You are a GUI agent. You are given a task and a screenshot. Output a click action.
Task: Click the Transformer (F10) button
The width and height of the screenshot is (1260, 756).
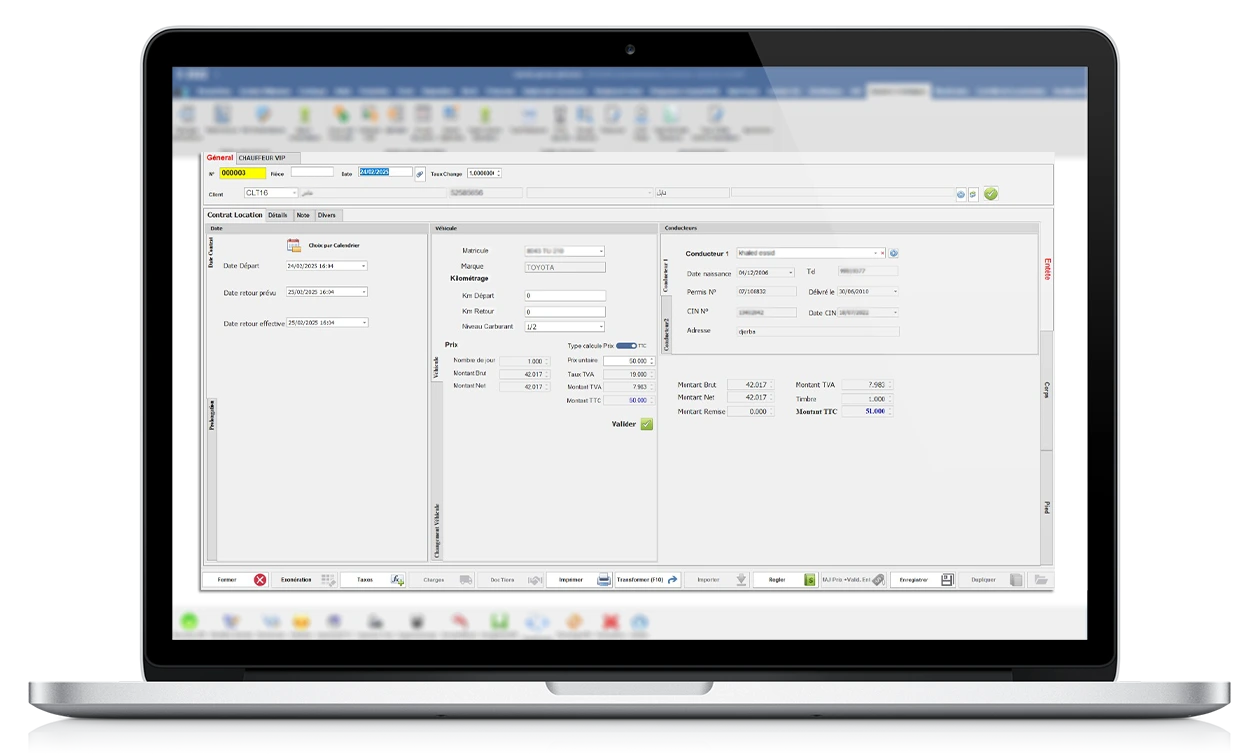coord(647,579)
